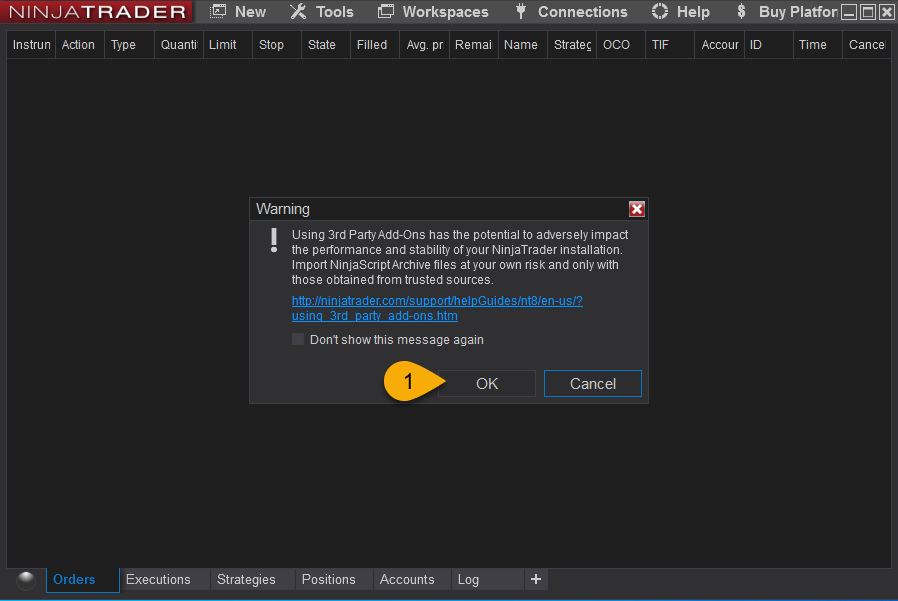Viewport: 898px width, 601px height.
Task: Sort by the Avg. price column header
Action: point(424,45)
